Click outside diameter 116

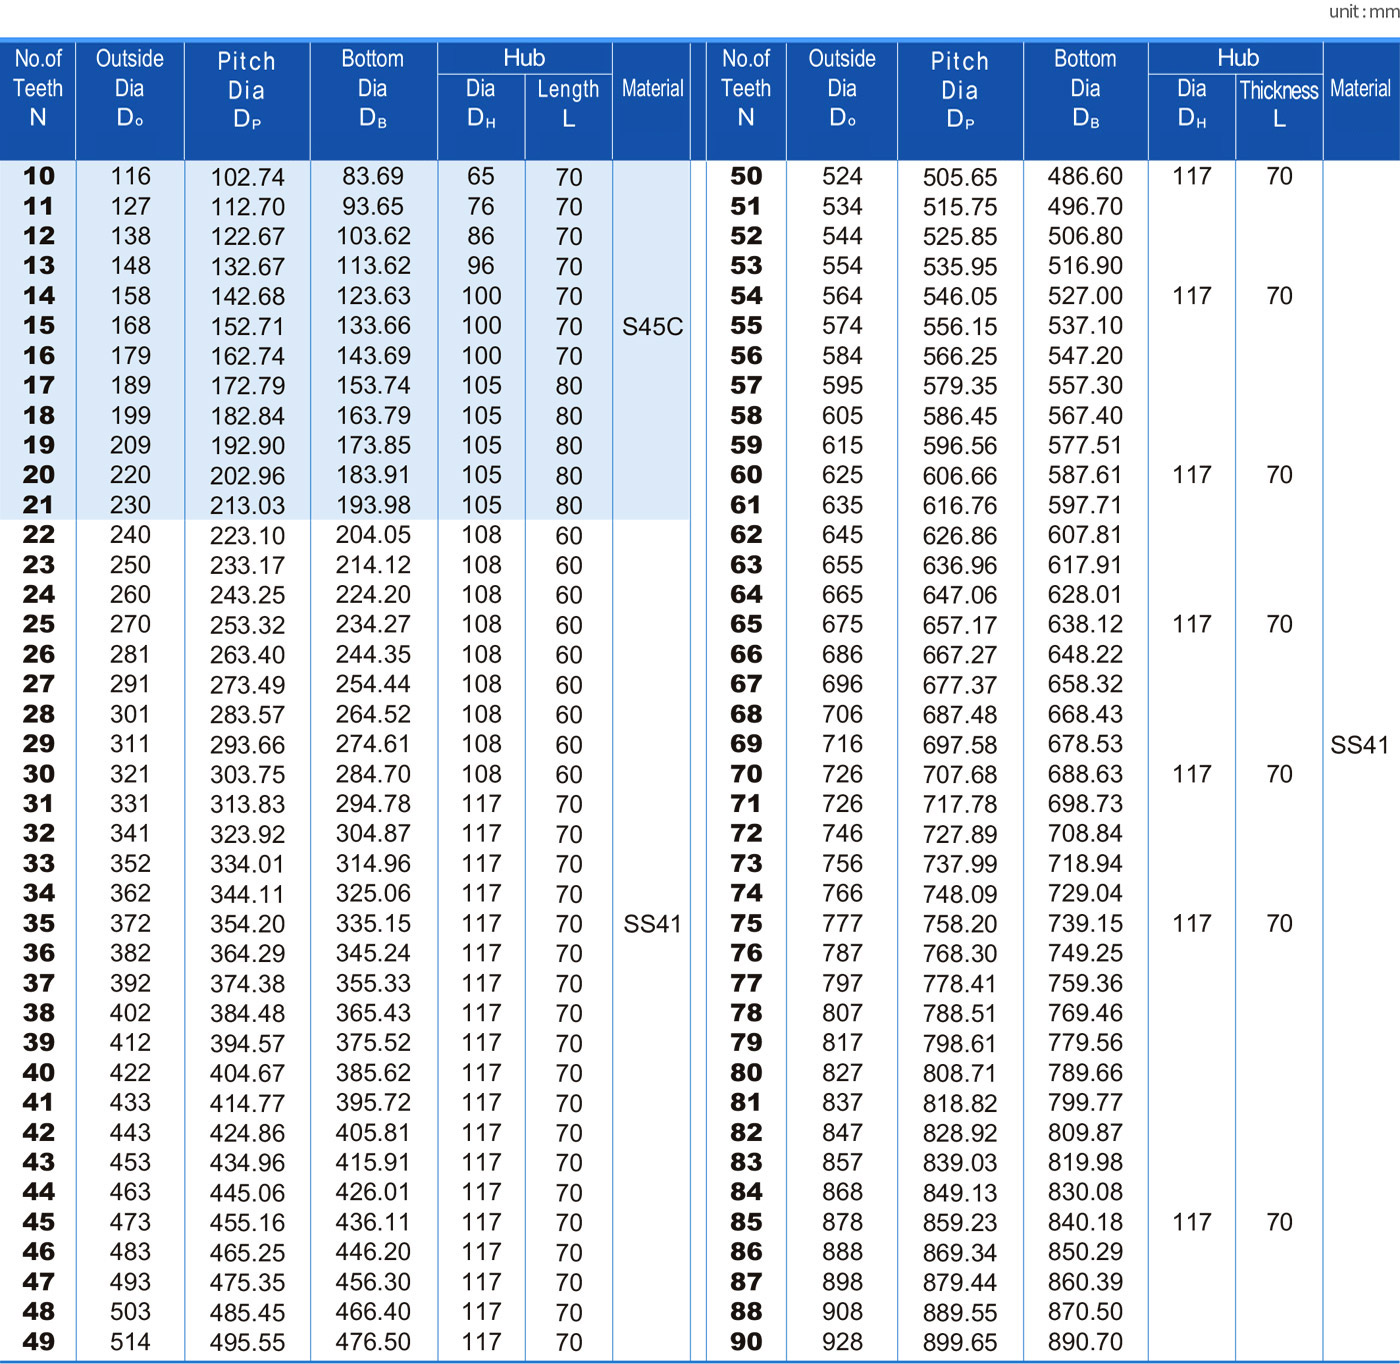(130, 176)
